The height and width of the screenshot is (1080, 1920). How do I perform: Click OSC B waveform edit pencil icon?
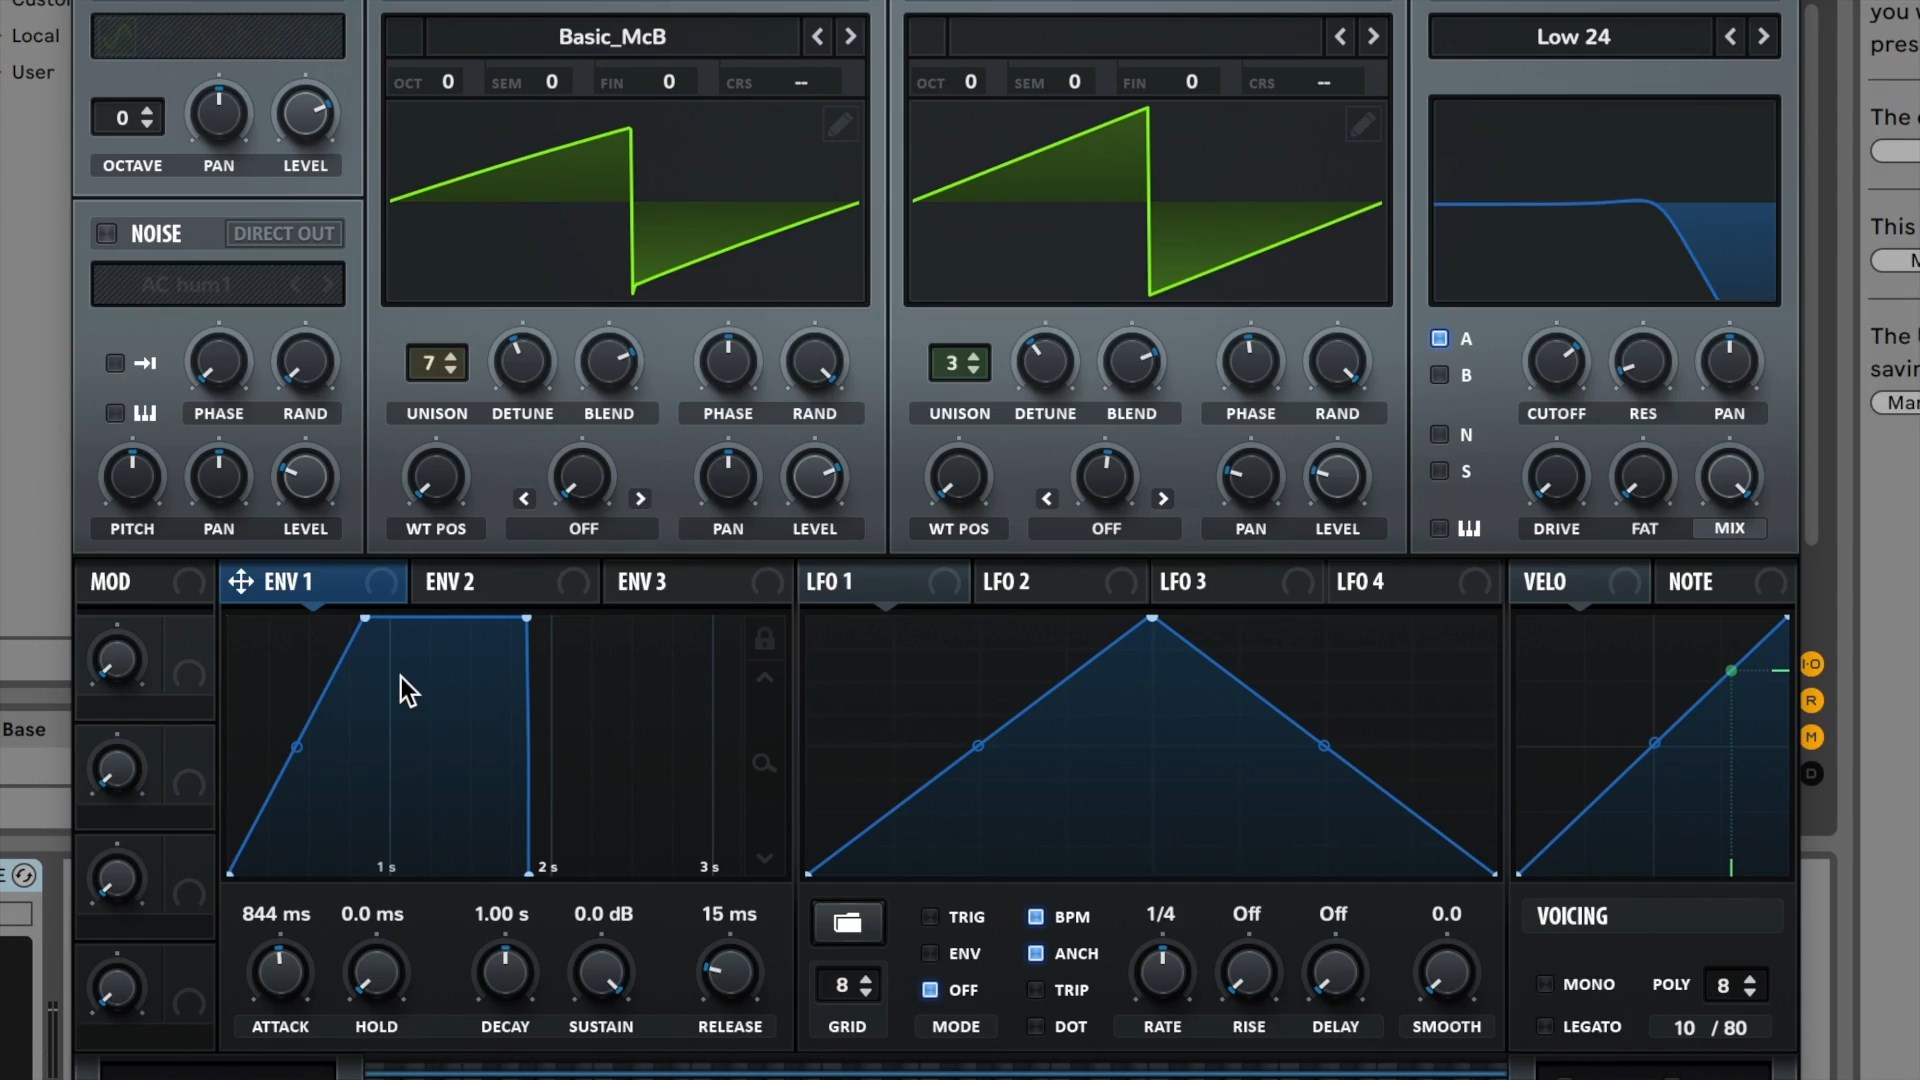1361,125
